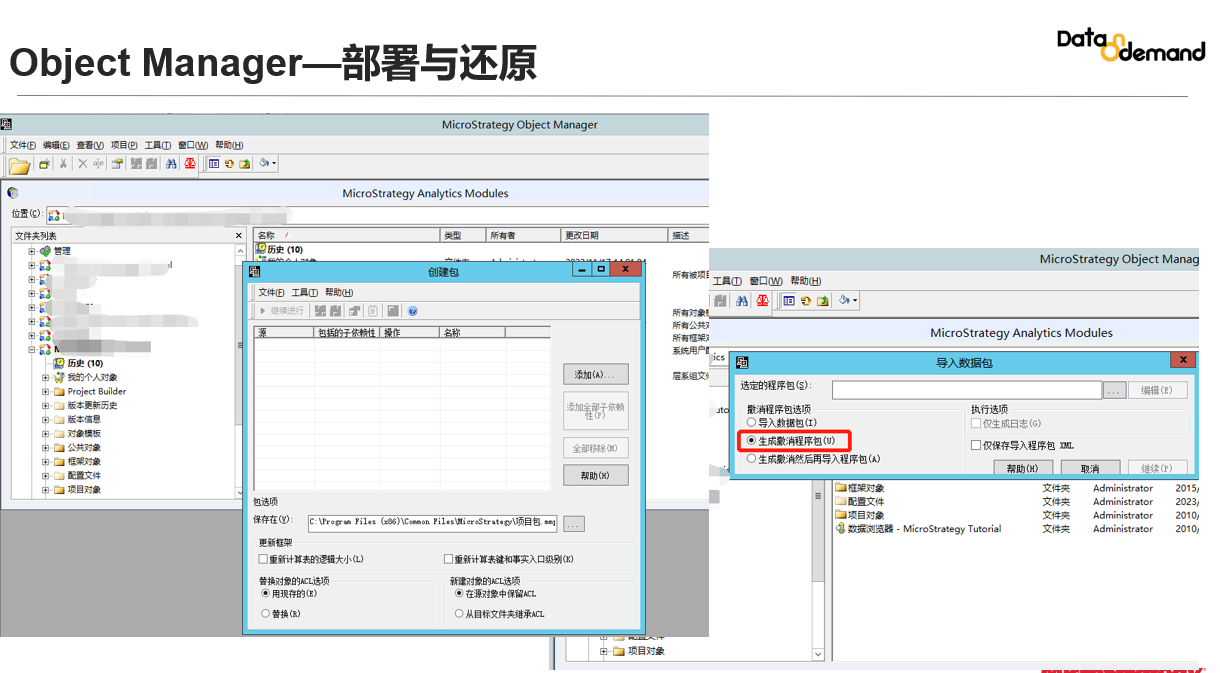This screenshot has width=1220, height=673.
Task: Expand the 版本信息 tree node
Action: [45, 420]
